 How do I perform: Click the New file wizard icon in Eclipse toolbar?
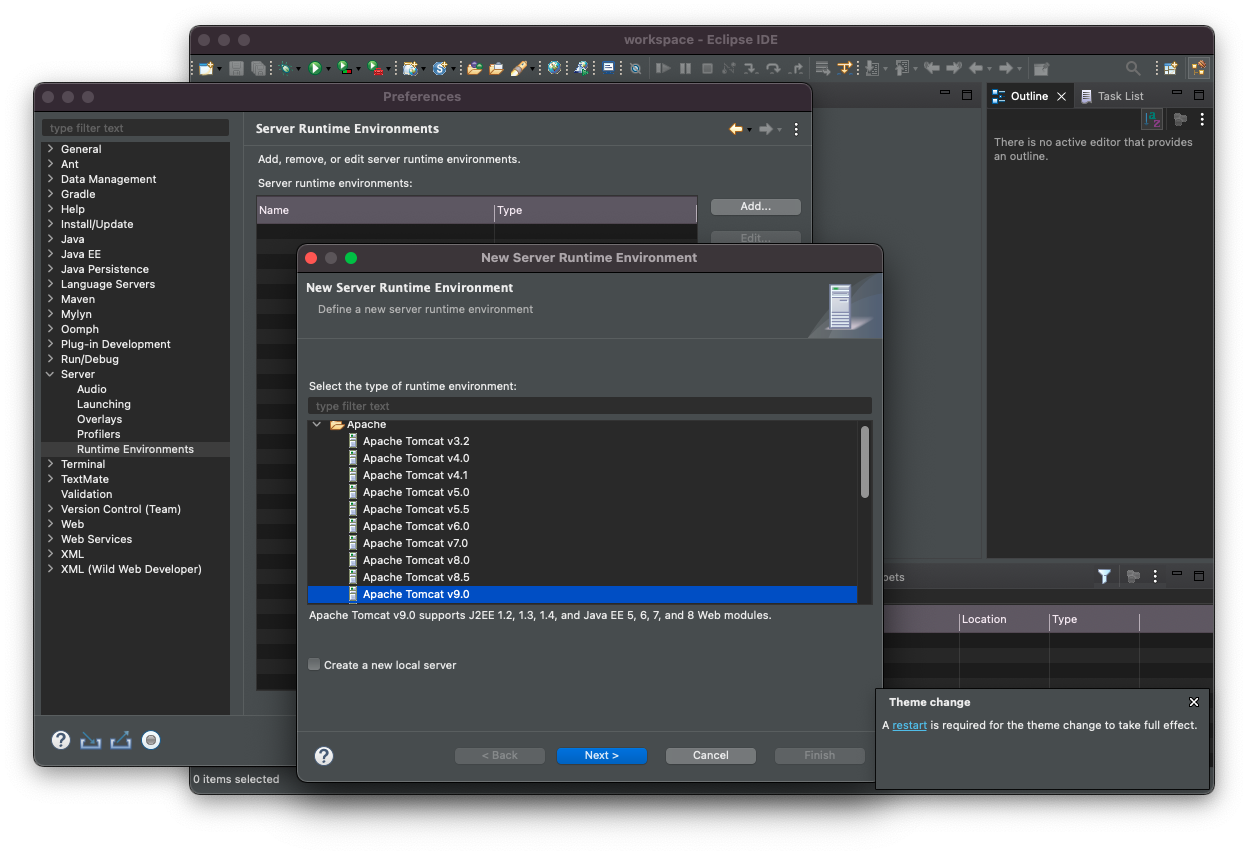point(206,68)
